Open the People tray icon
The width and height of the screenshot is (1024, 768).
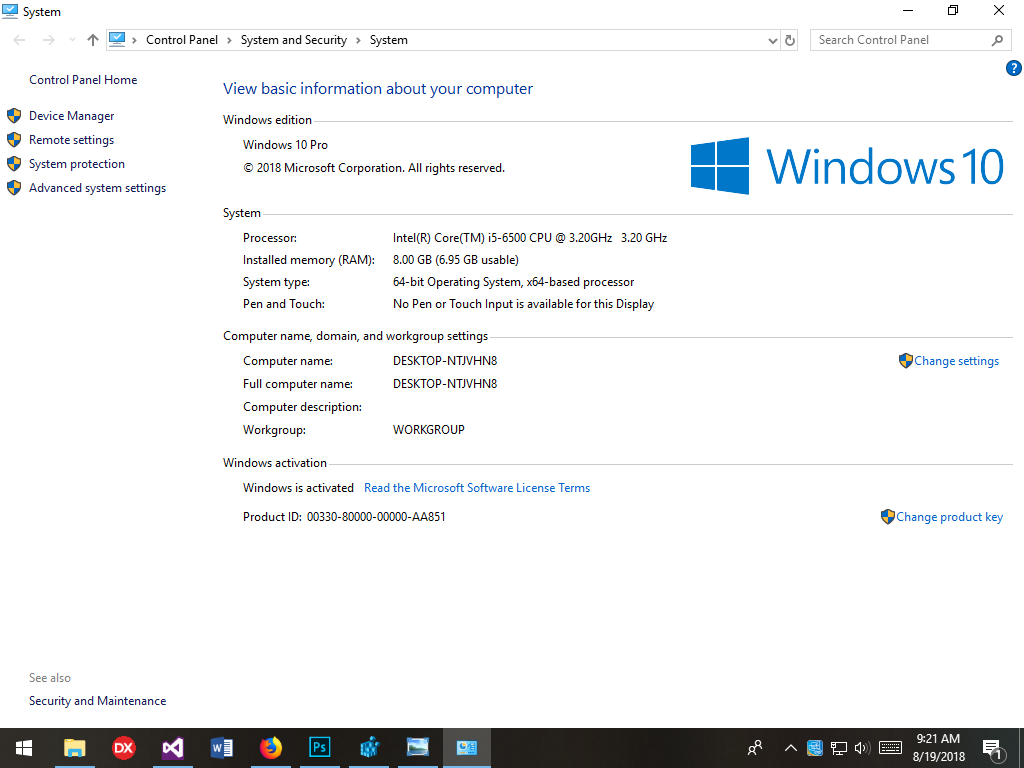[x=755, y=748]
